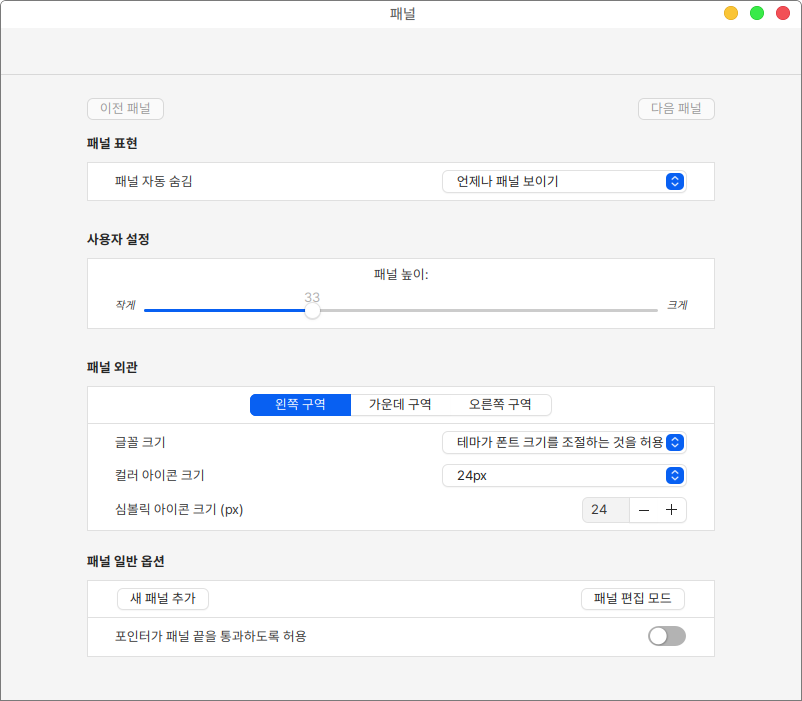Close the 패널 window with red button
The height and width of the screenshot is (701, 802).
click(783, 13)
